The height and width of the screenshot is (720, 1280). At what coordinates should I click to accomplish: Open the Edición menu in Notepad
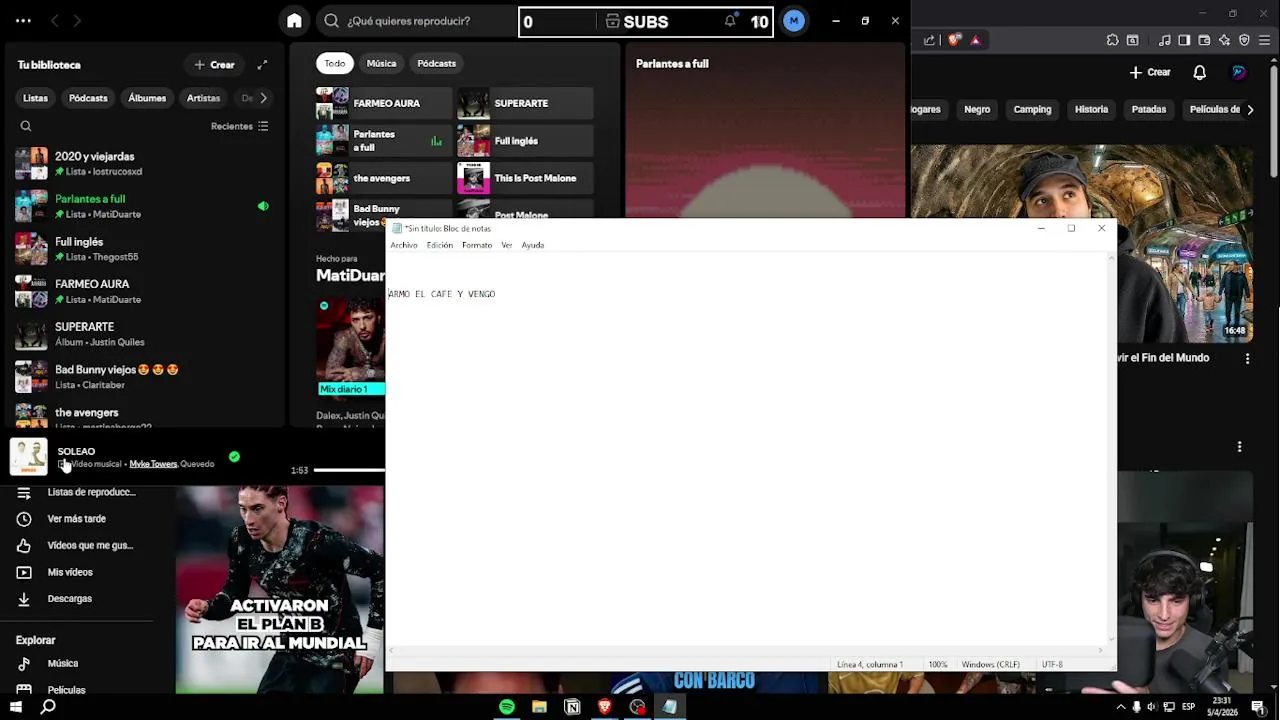point(440,245)
